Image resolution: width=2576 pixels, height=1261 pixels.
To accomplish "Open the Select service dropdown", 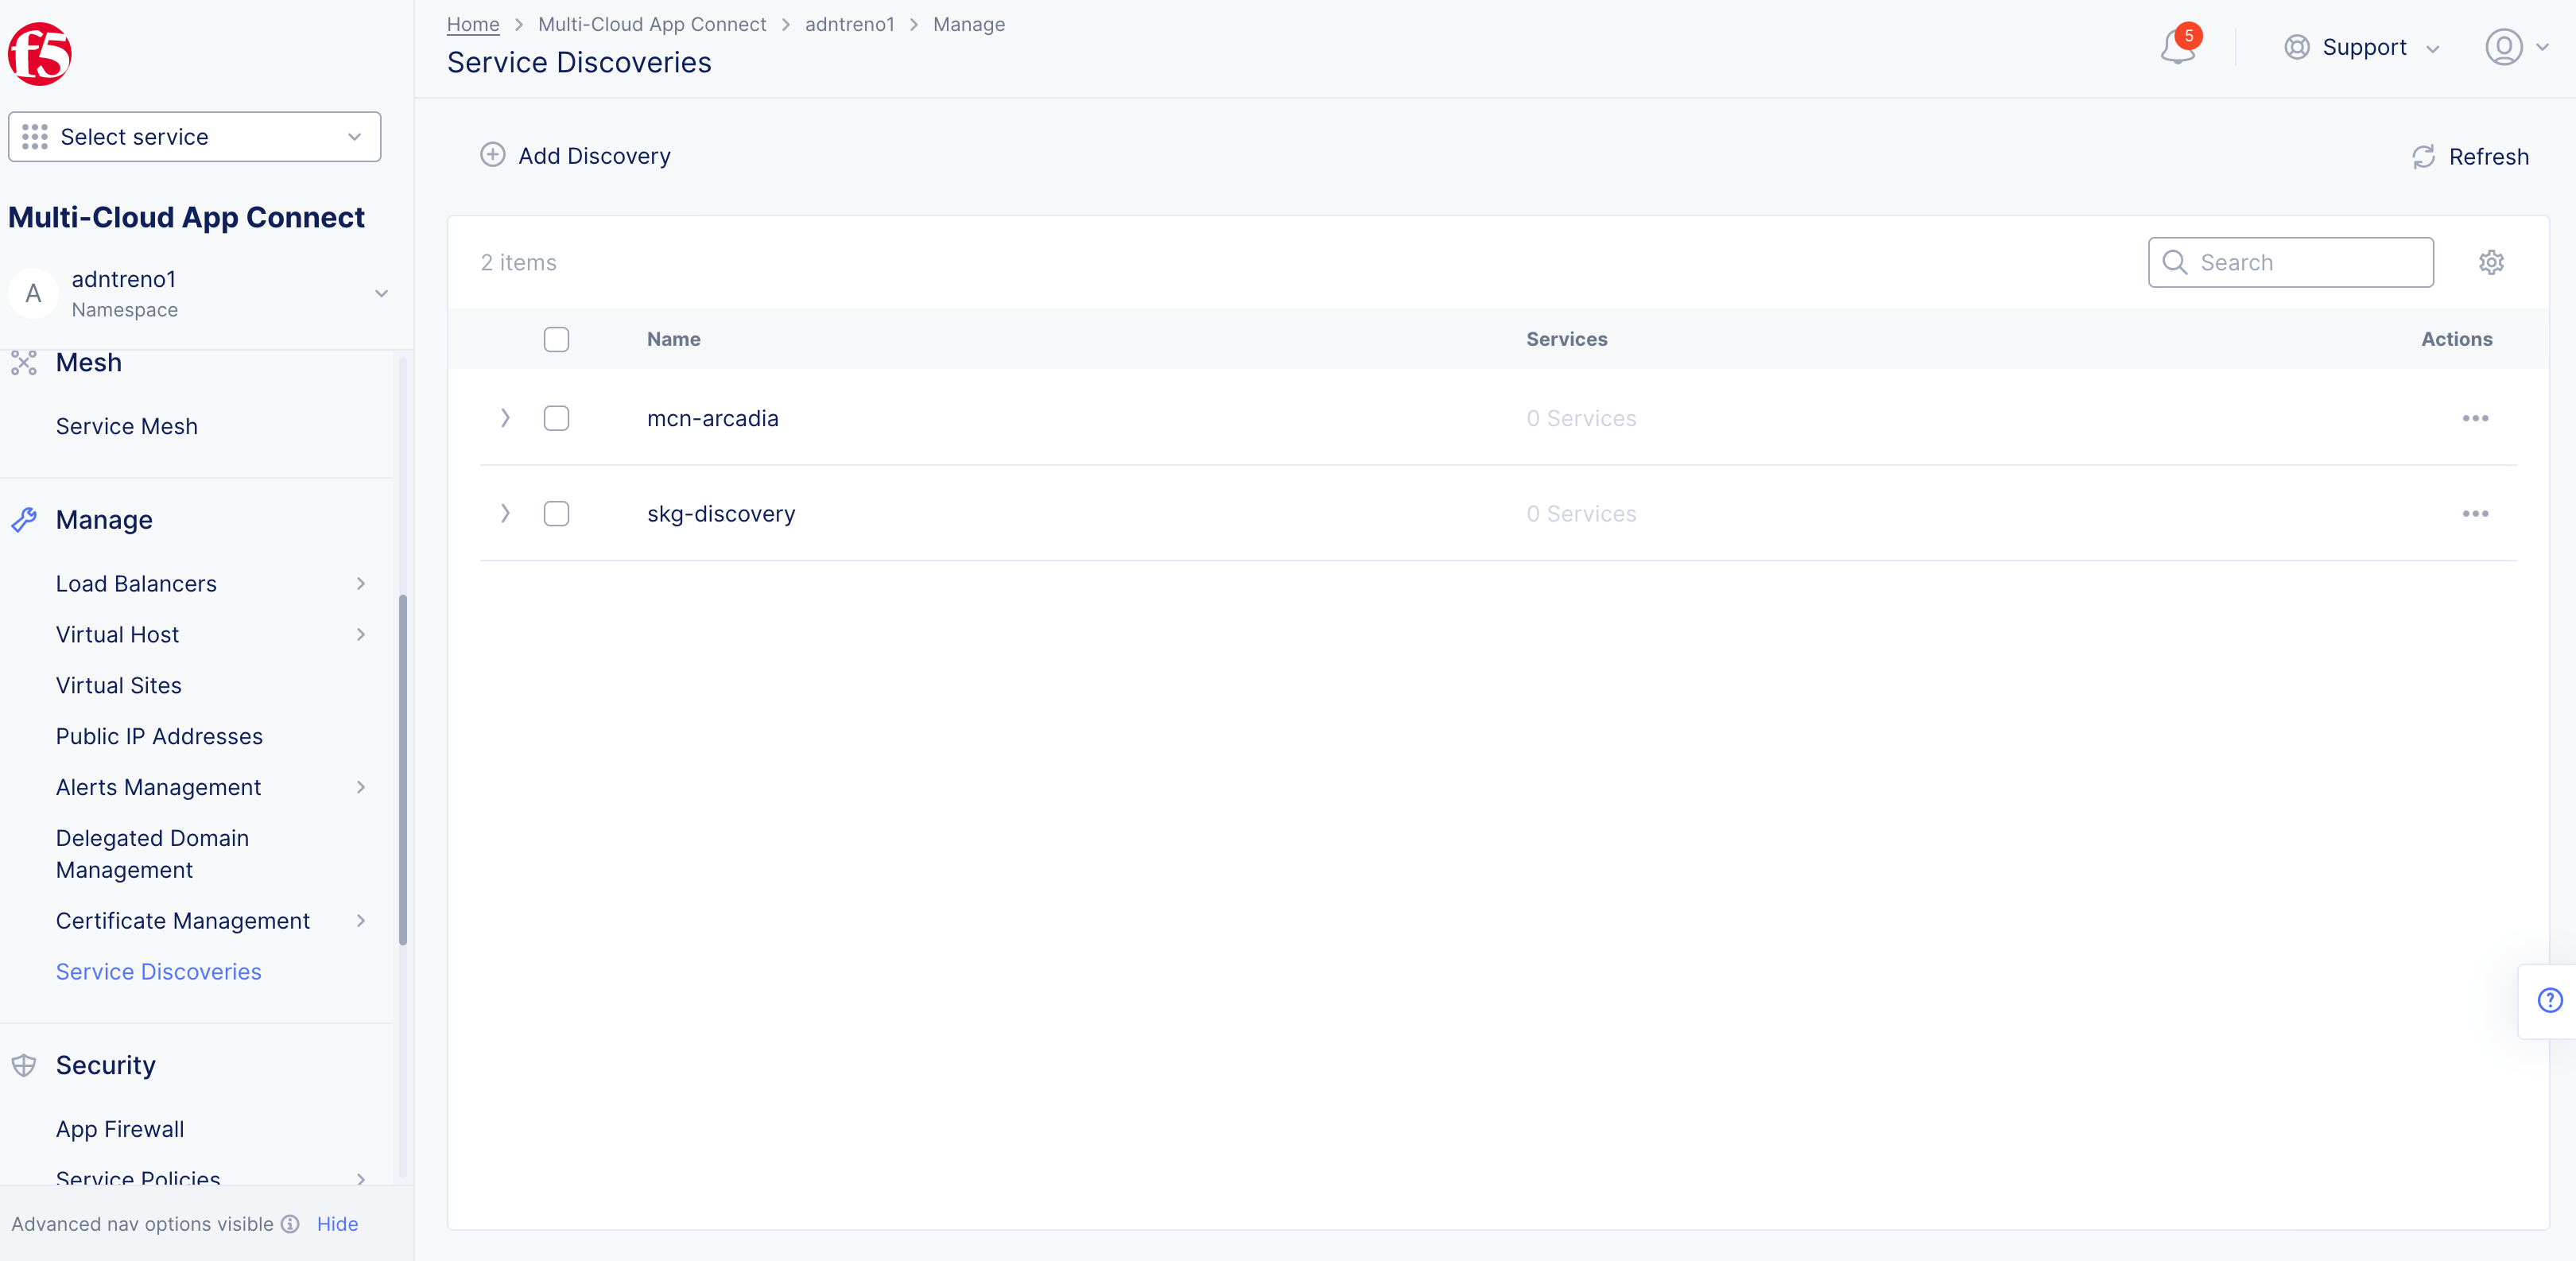I will click(x=194, y=136).
